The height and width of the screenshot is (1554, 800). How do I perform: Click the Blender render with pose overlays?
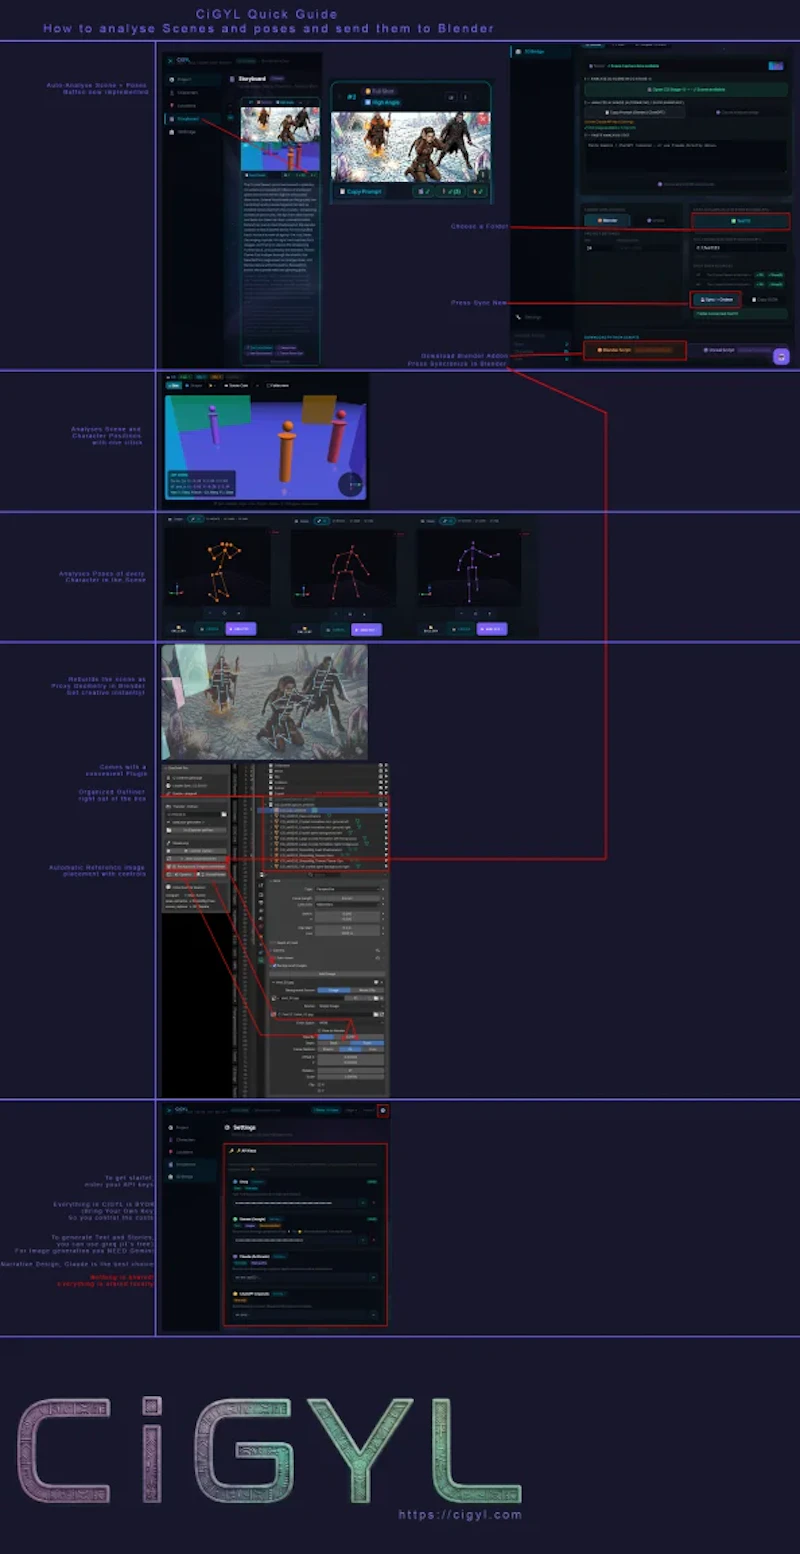click(264, 702)
